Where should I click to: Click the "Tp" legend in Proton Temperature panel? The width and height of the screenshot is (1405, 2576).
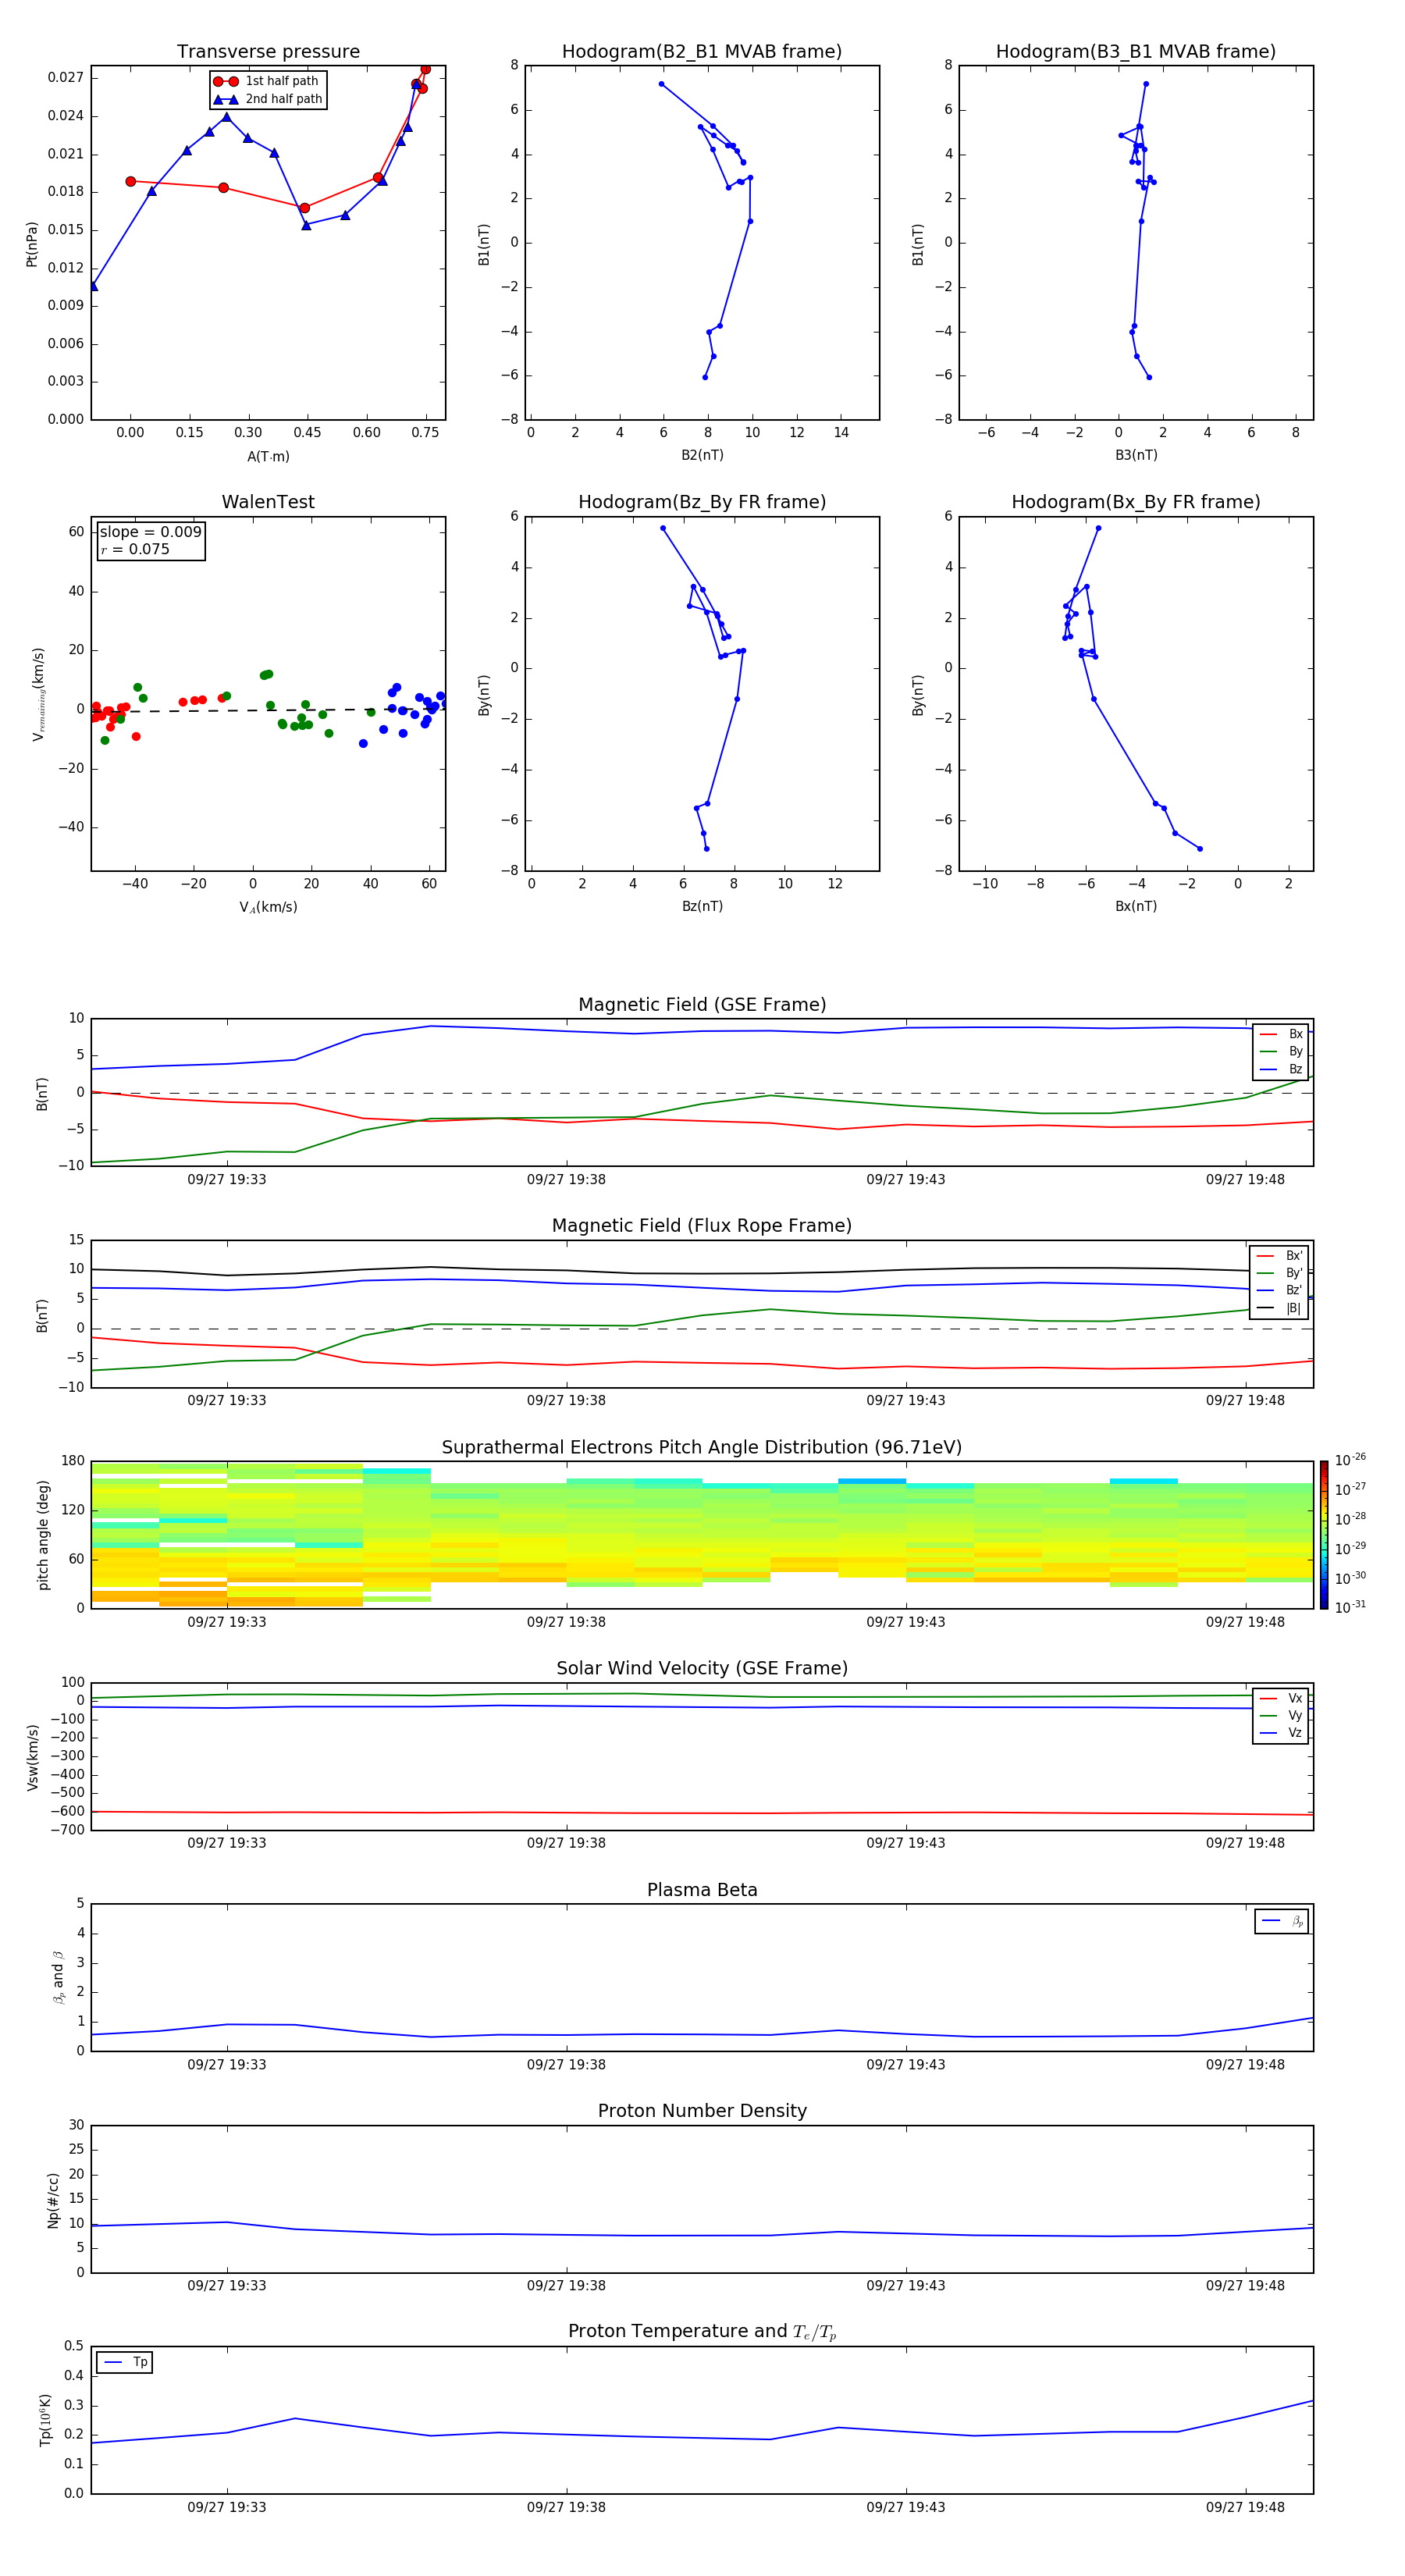(x=125, y=2362)
